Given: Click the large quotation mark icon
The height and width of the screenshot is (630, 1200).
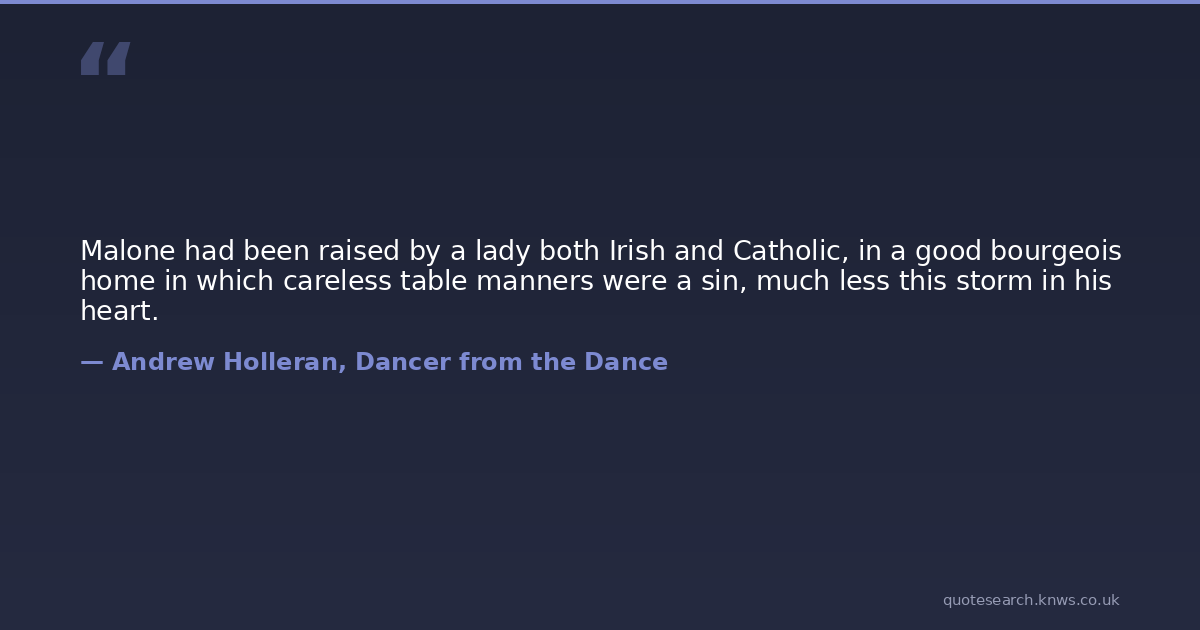Looking at the screenshot, I should pos(105,59).
